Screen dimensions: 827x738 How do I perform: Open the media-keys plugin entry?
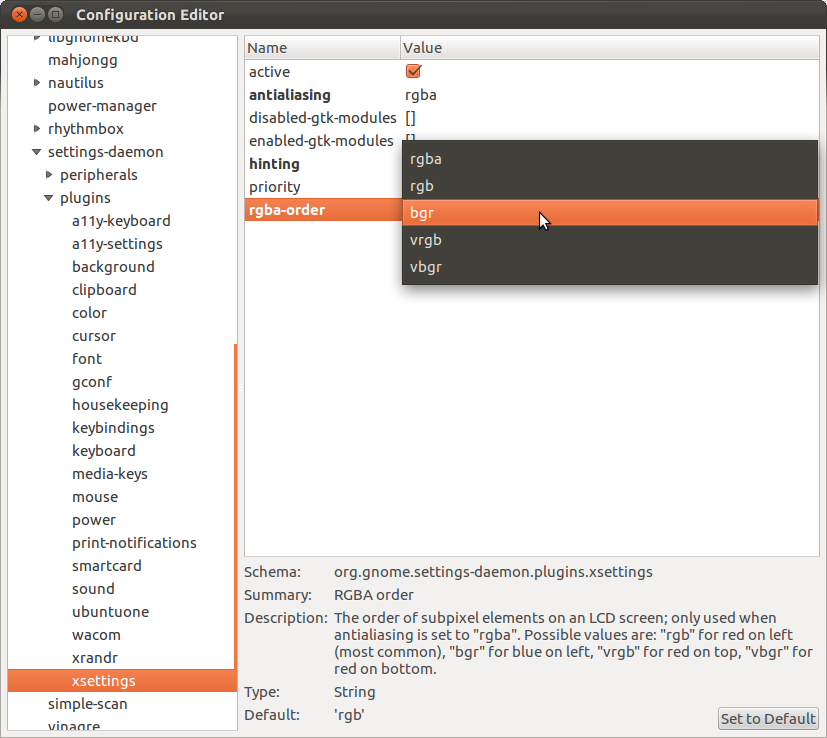[109, 474]
